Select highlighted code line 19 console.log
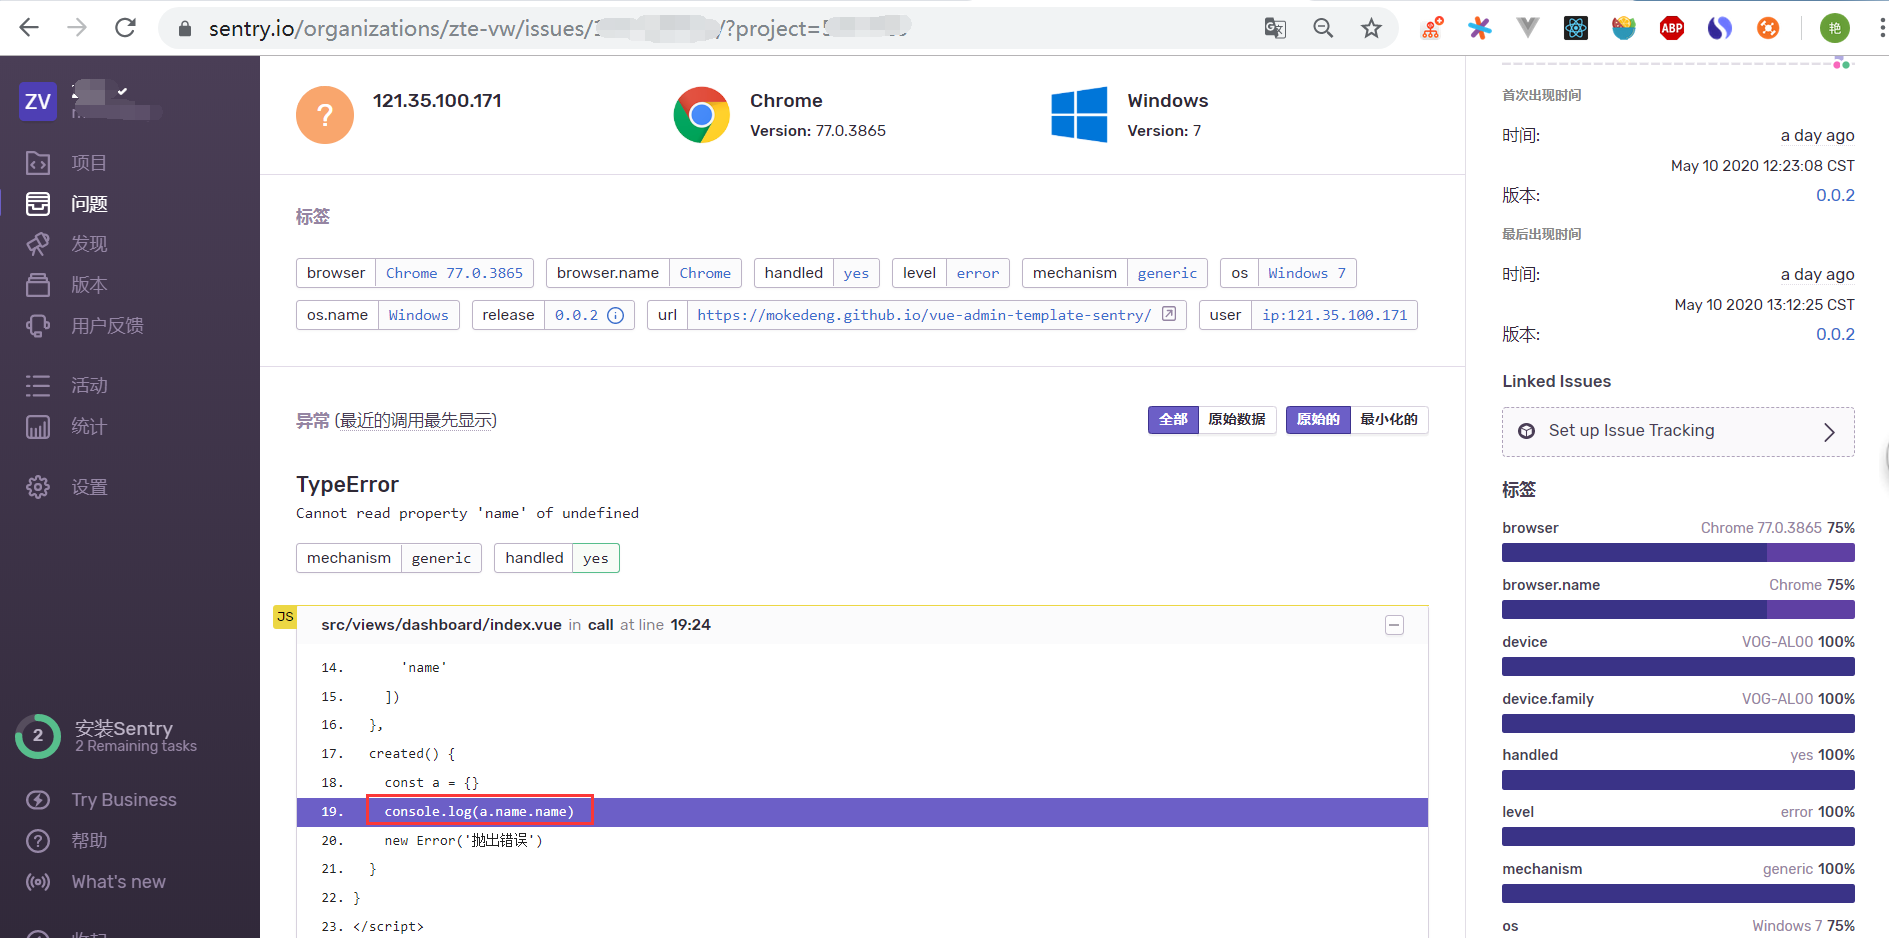The width and height of the screenshot is (1889, 938). (862, 812)
